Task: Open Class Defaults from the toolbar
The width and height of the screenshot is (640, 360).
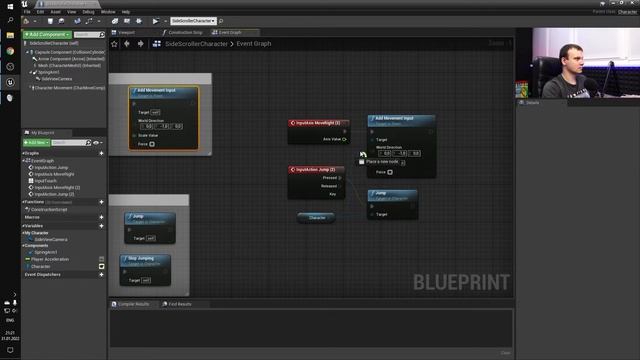Action: (127, 21)
